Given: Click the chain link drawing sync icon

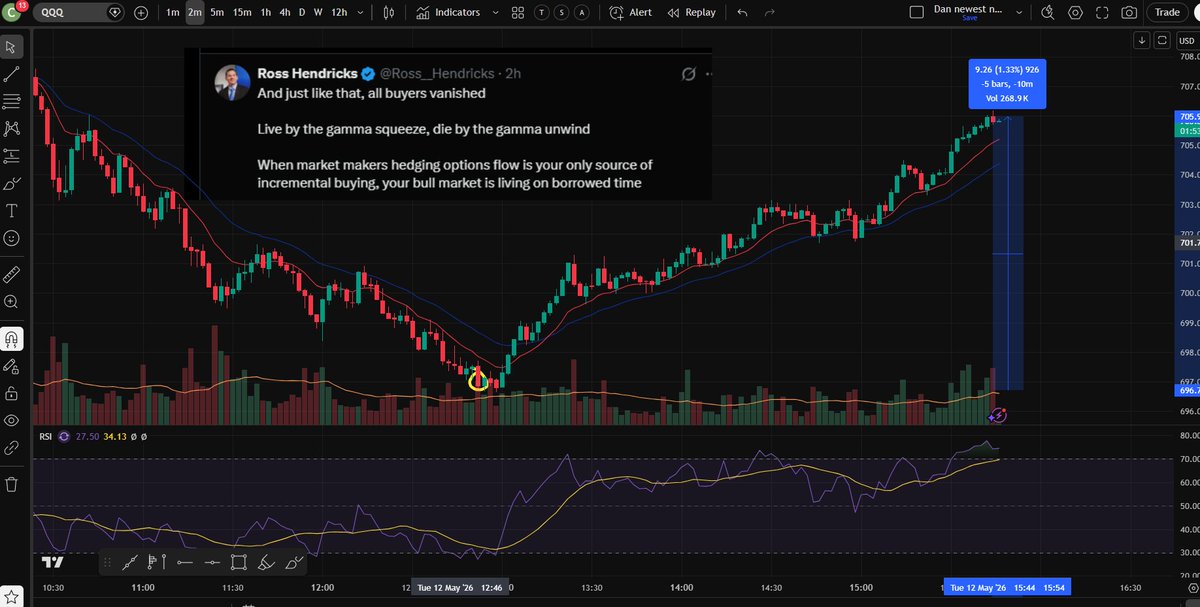Looking at the screenshot, I should [x=11, y=449].
